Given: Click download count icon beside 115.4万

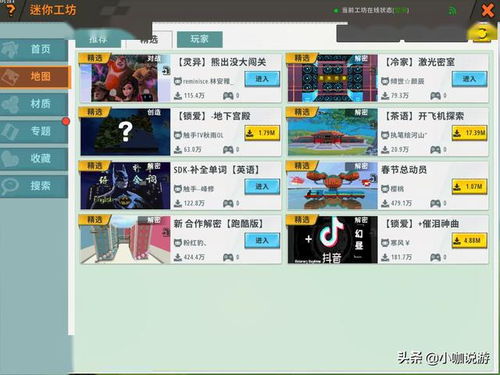Looking at the screenshot, I should point(178,96).
